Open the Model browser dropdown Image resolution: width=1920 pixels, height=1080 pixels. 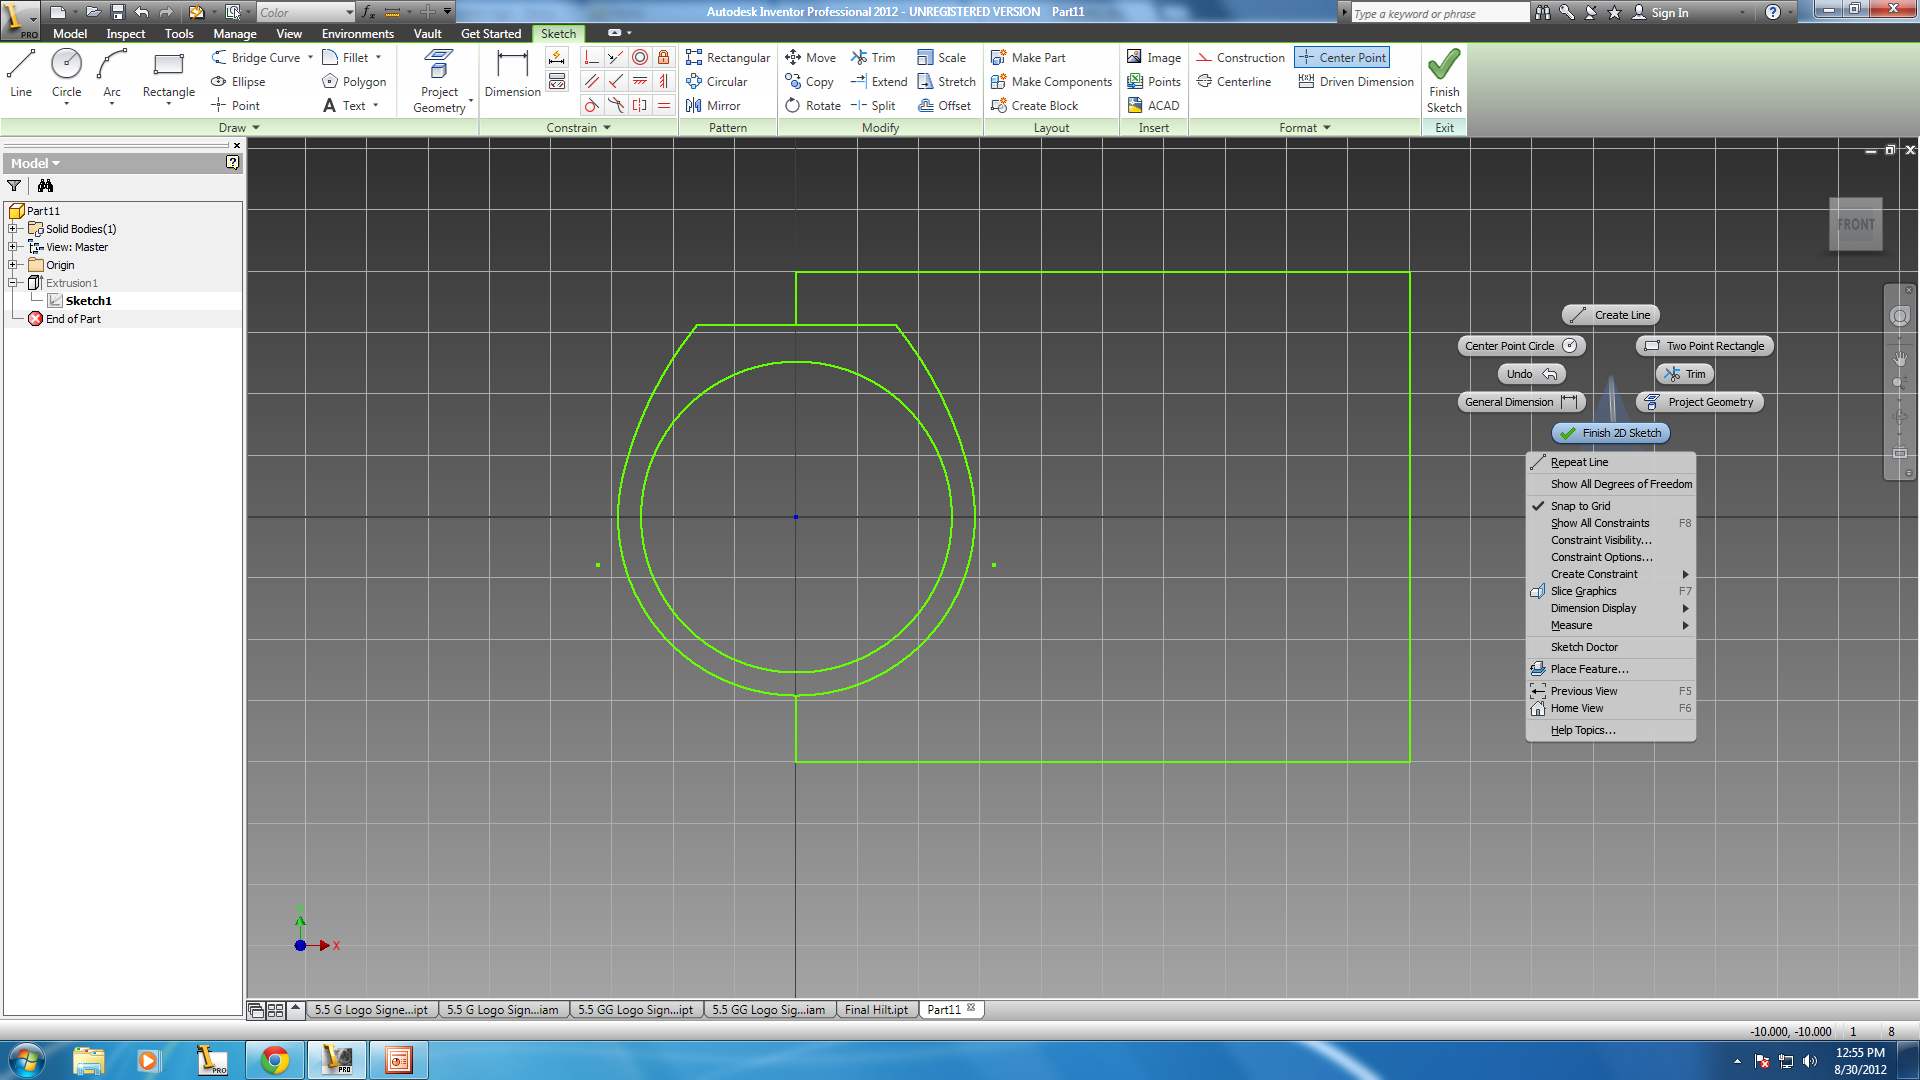35,163
